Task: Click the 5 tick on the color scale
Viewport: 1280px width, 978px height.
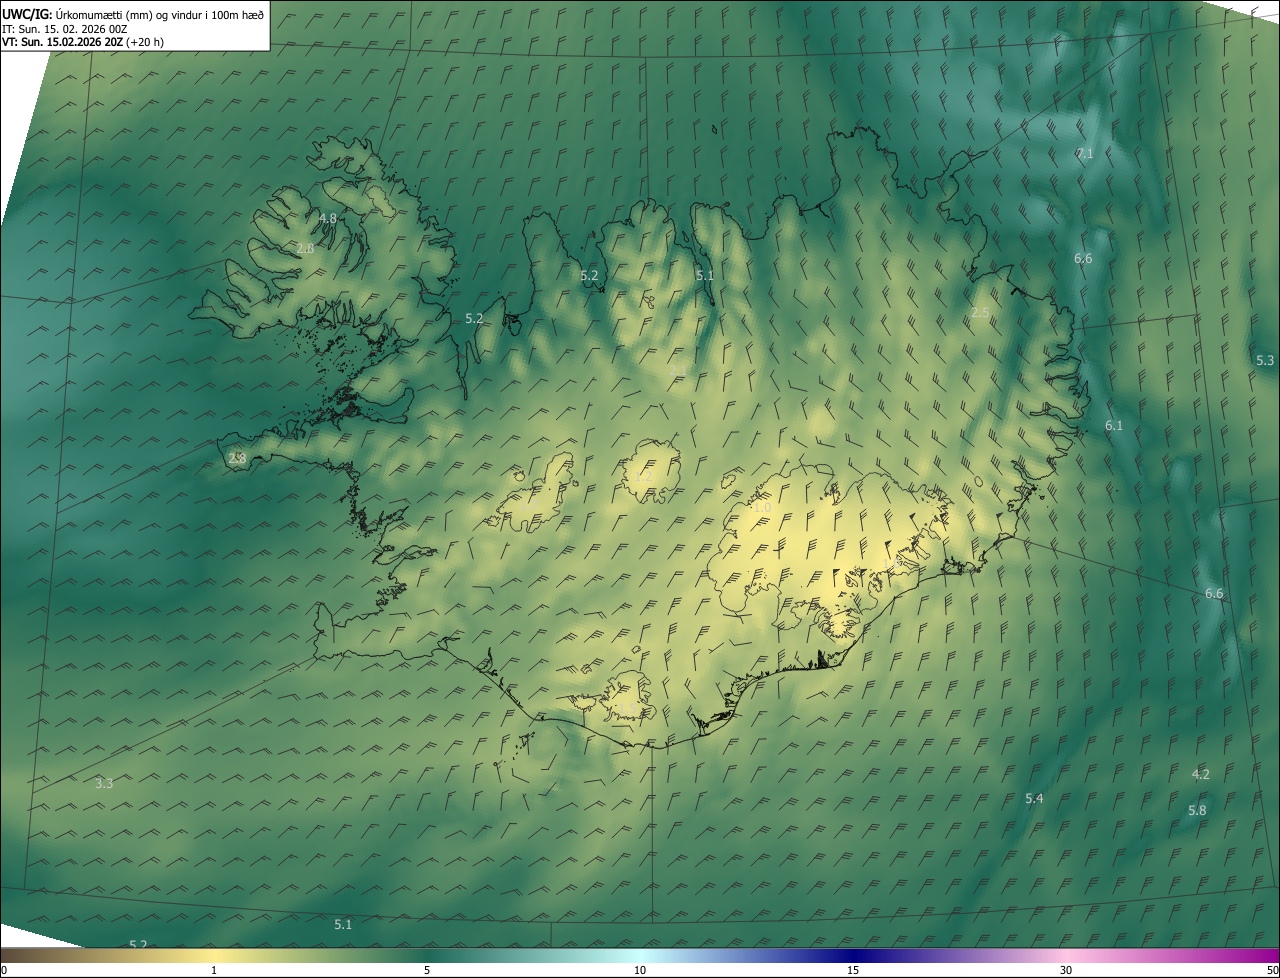Action: click(x=427, y=970)
